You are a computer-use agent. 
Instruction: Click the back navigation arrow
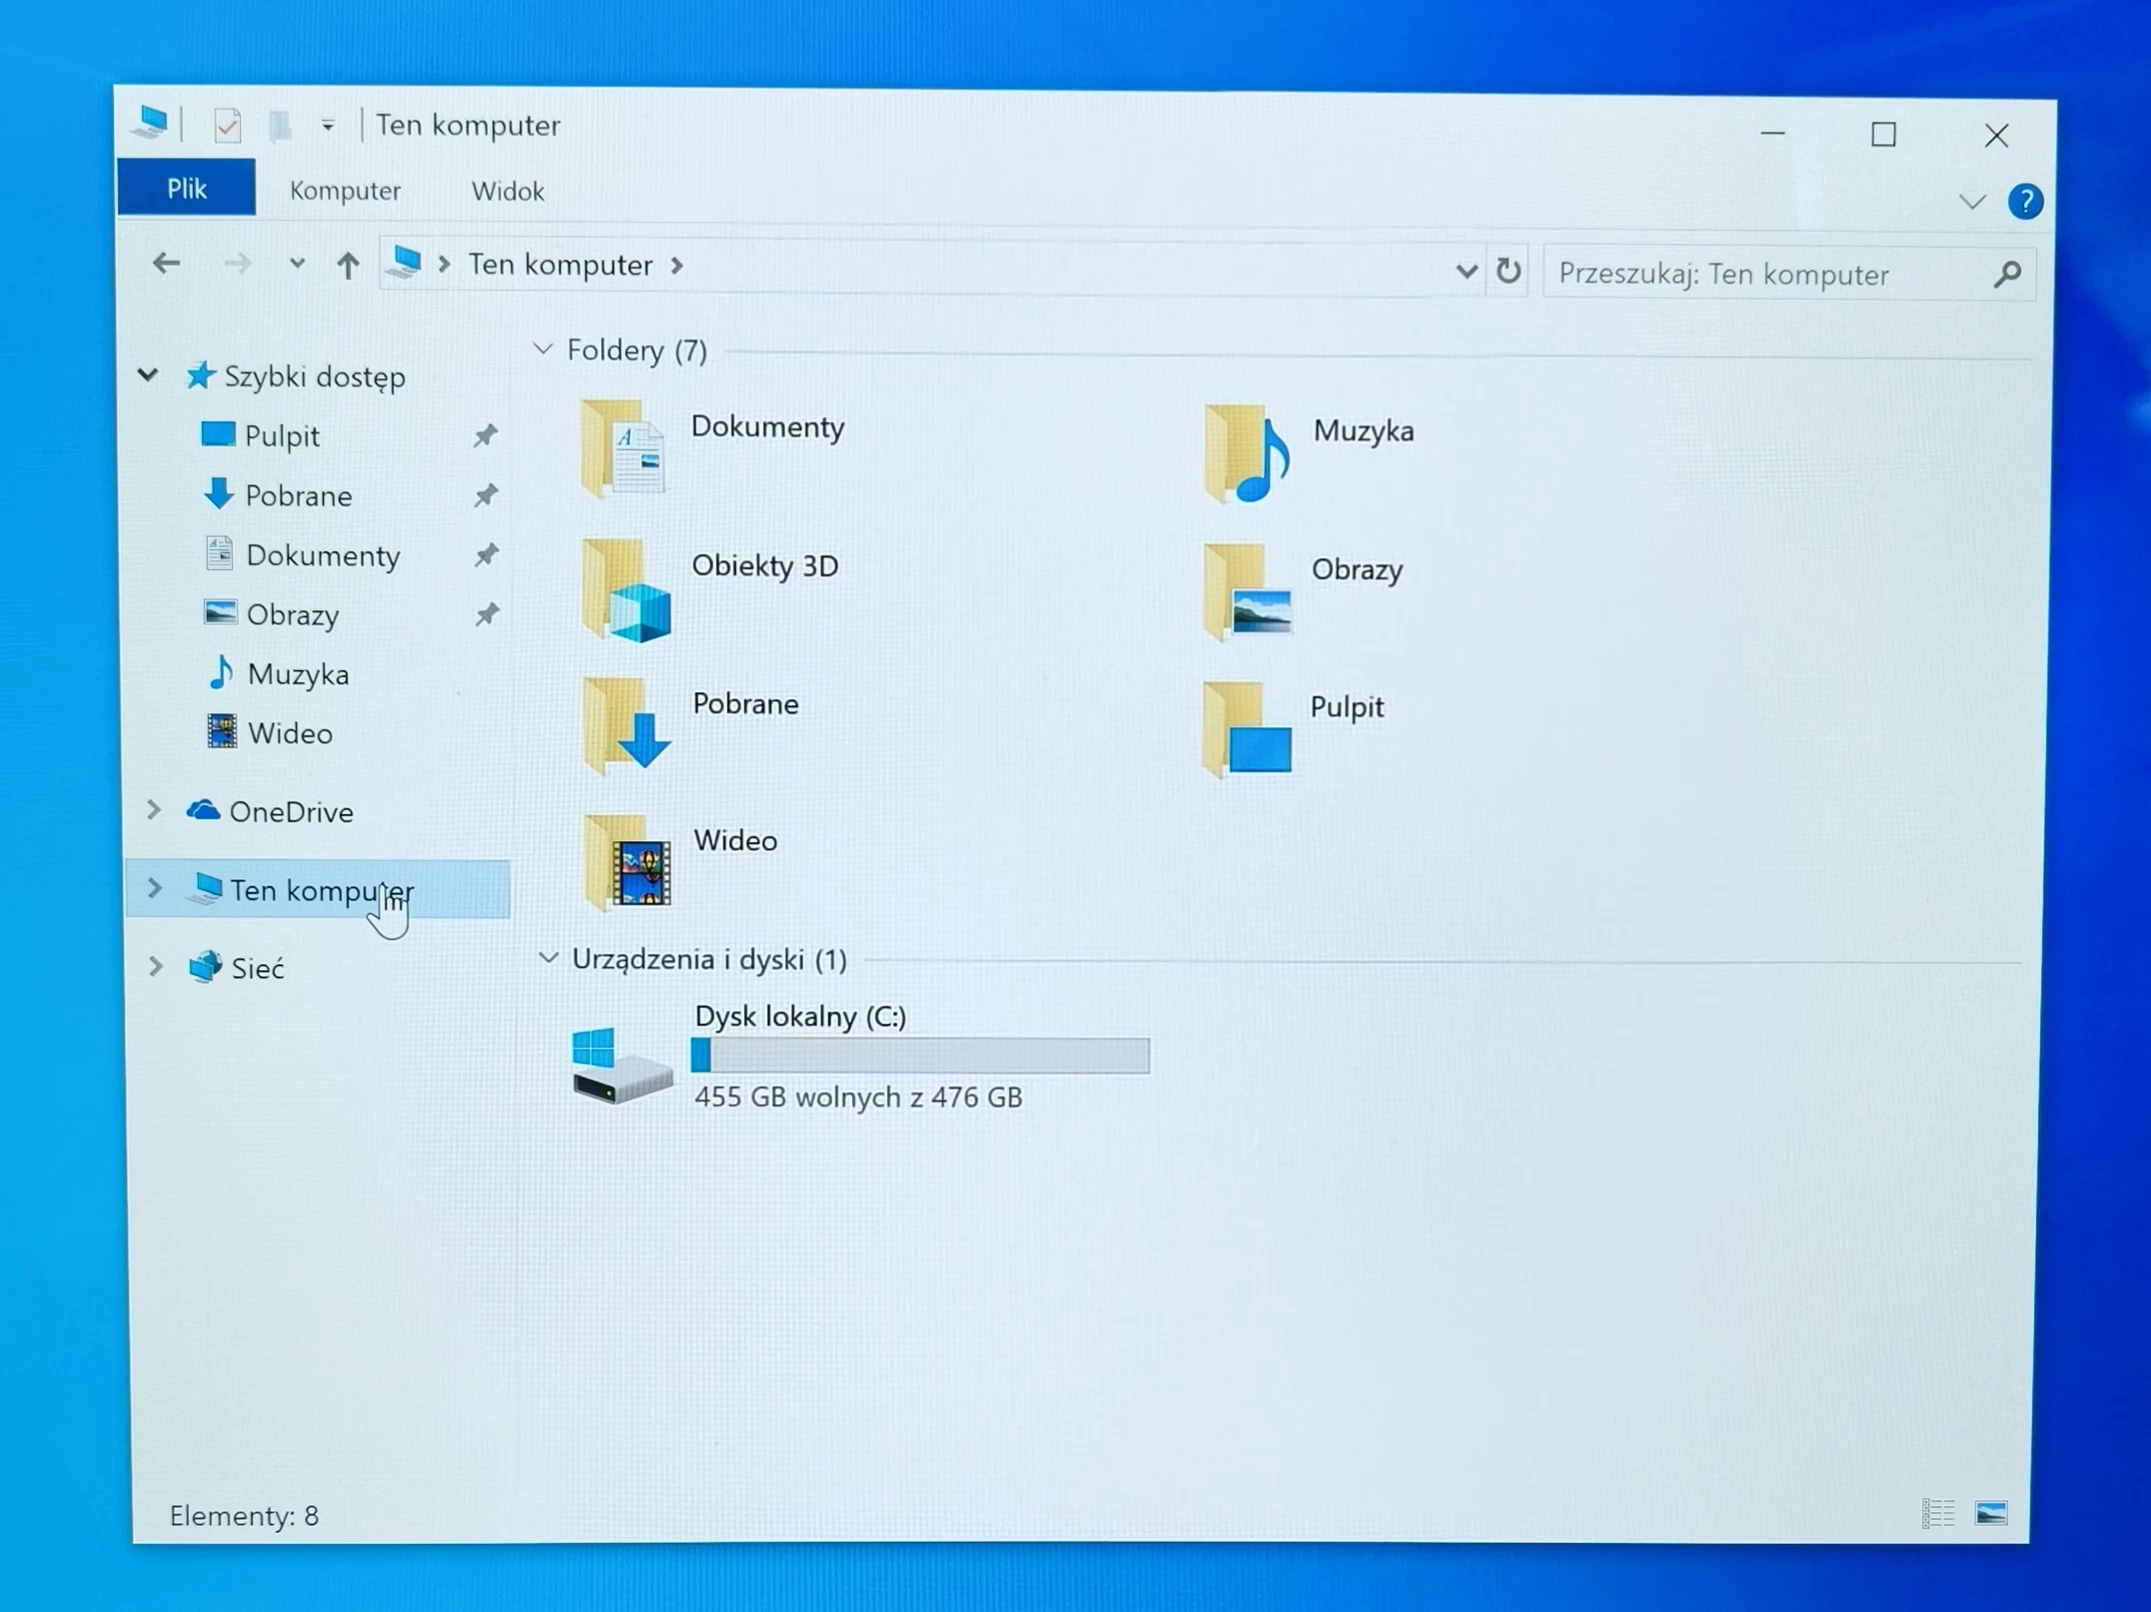[x=166, y=264]
